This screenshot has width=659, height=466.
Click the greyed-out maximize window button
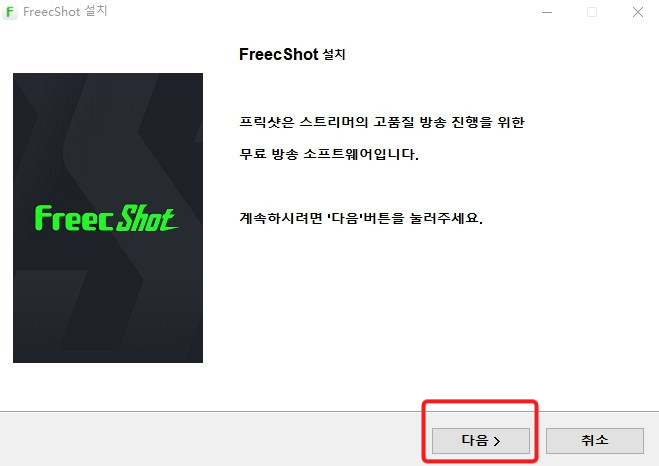[592, 12]
